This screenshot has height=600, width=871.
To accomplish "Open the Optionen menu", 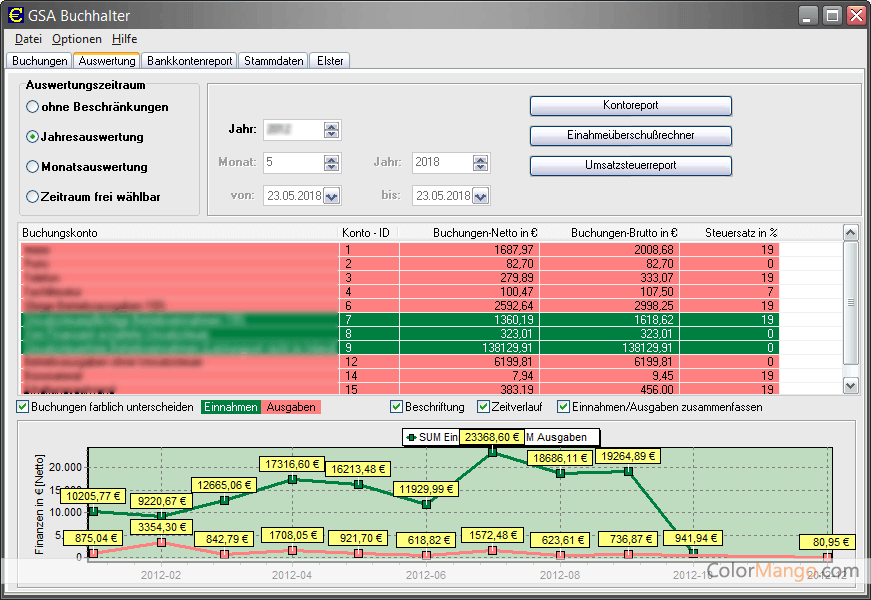I will tap(76, 39).
